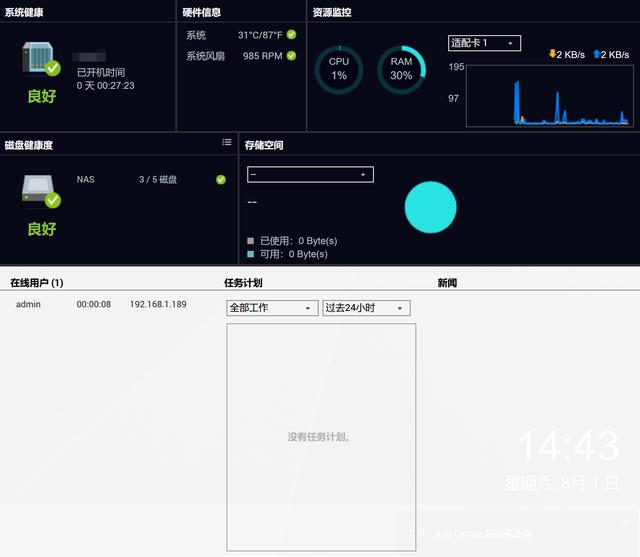Open the storage volume selection dropdown
The width and height of the screenshot is (640, 557).
310,175
